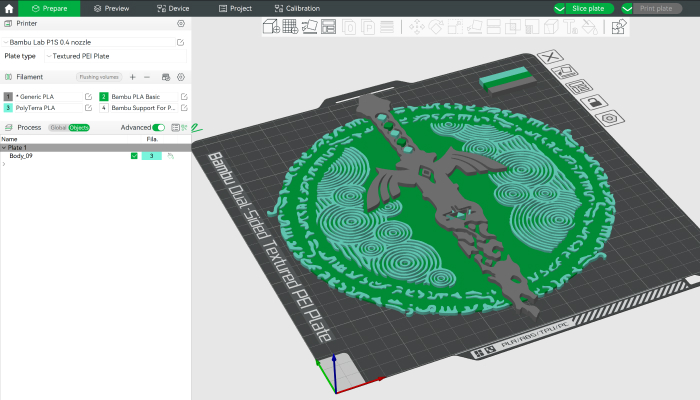
Task: Uncheck the Body_09 printable checkbox
Action: [x=134, y=156]
